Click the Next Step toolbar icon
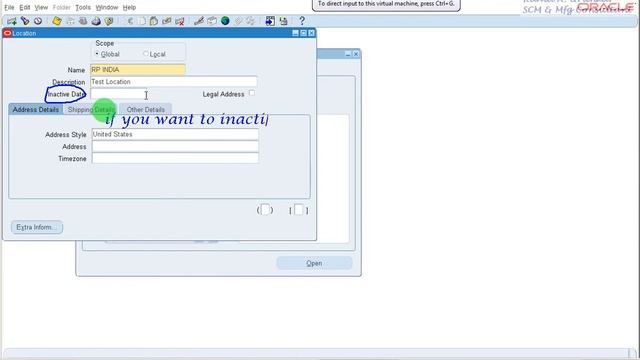 (70, 21)
